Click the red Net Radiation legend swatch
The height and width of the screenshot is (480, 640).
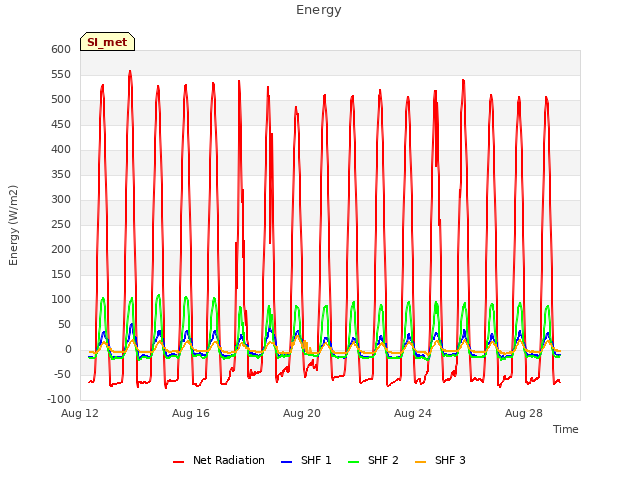(178, 462)
